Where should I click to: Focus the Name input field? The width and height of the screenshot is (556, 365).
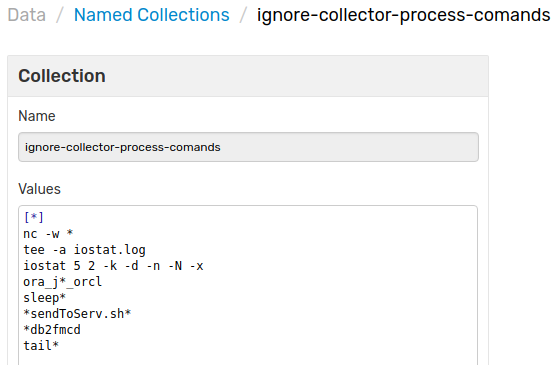248,147
